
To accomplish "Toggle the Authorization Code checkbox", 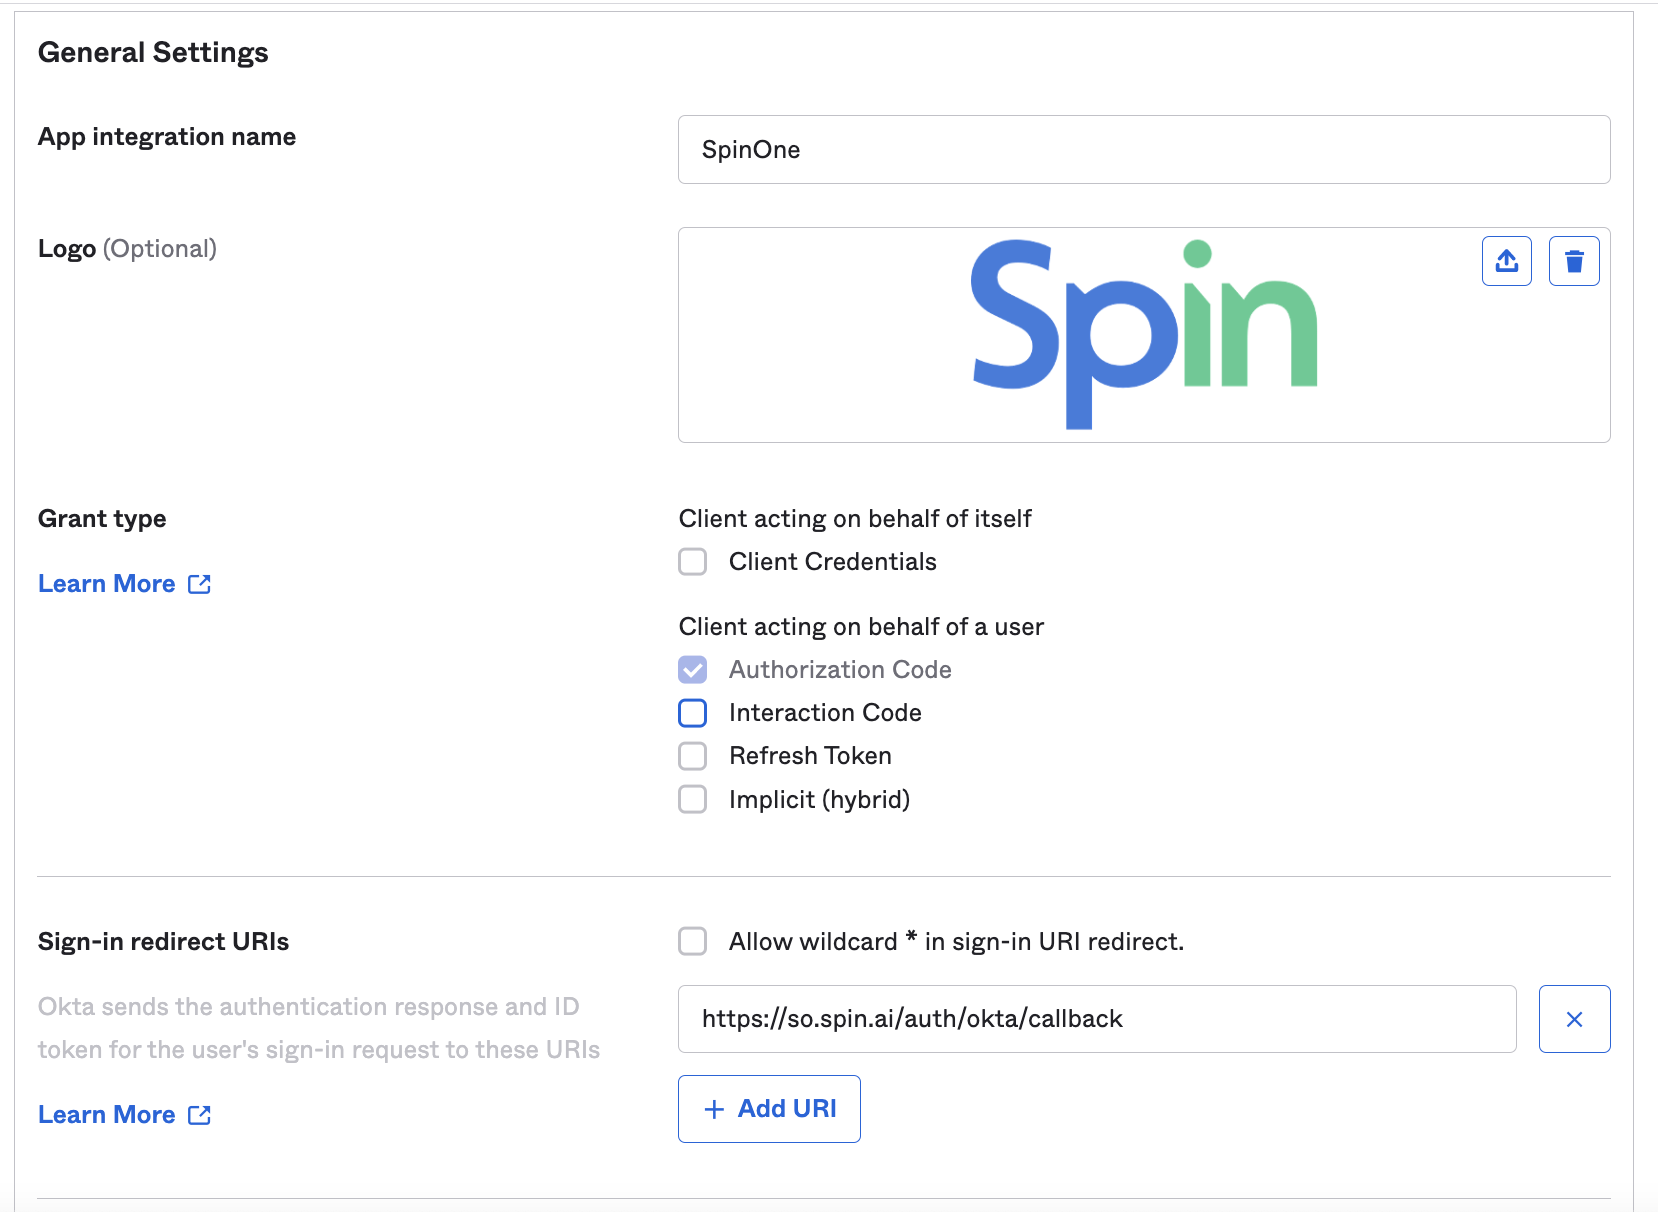I will pyautogui.click(x=693, y=670).
